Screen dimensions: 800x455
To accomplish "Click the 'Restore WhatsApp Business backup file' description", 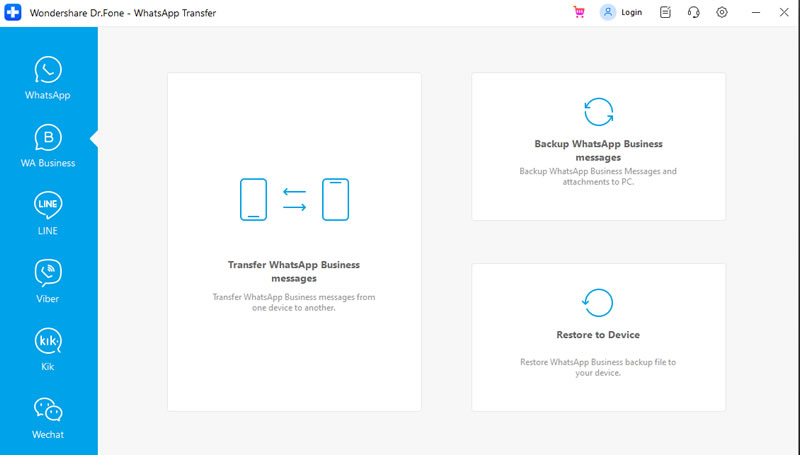I will 598,367.
